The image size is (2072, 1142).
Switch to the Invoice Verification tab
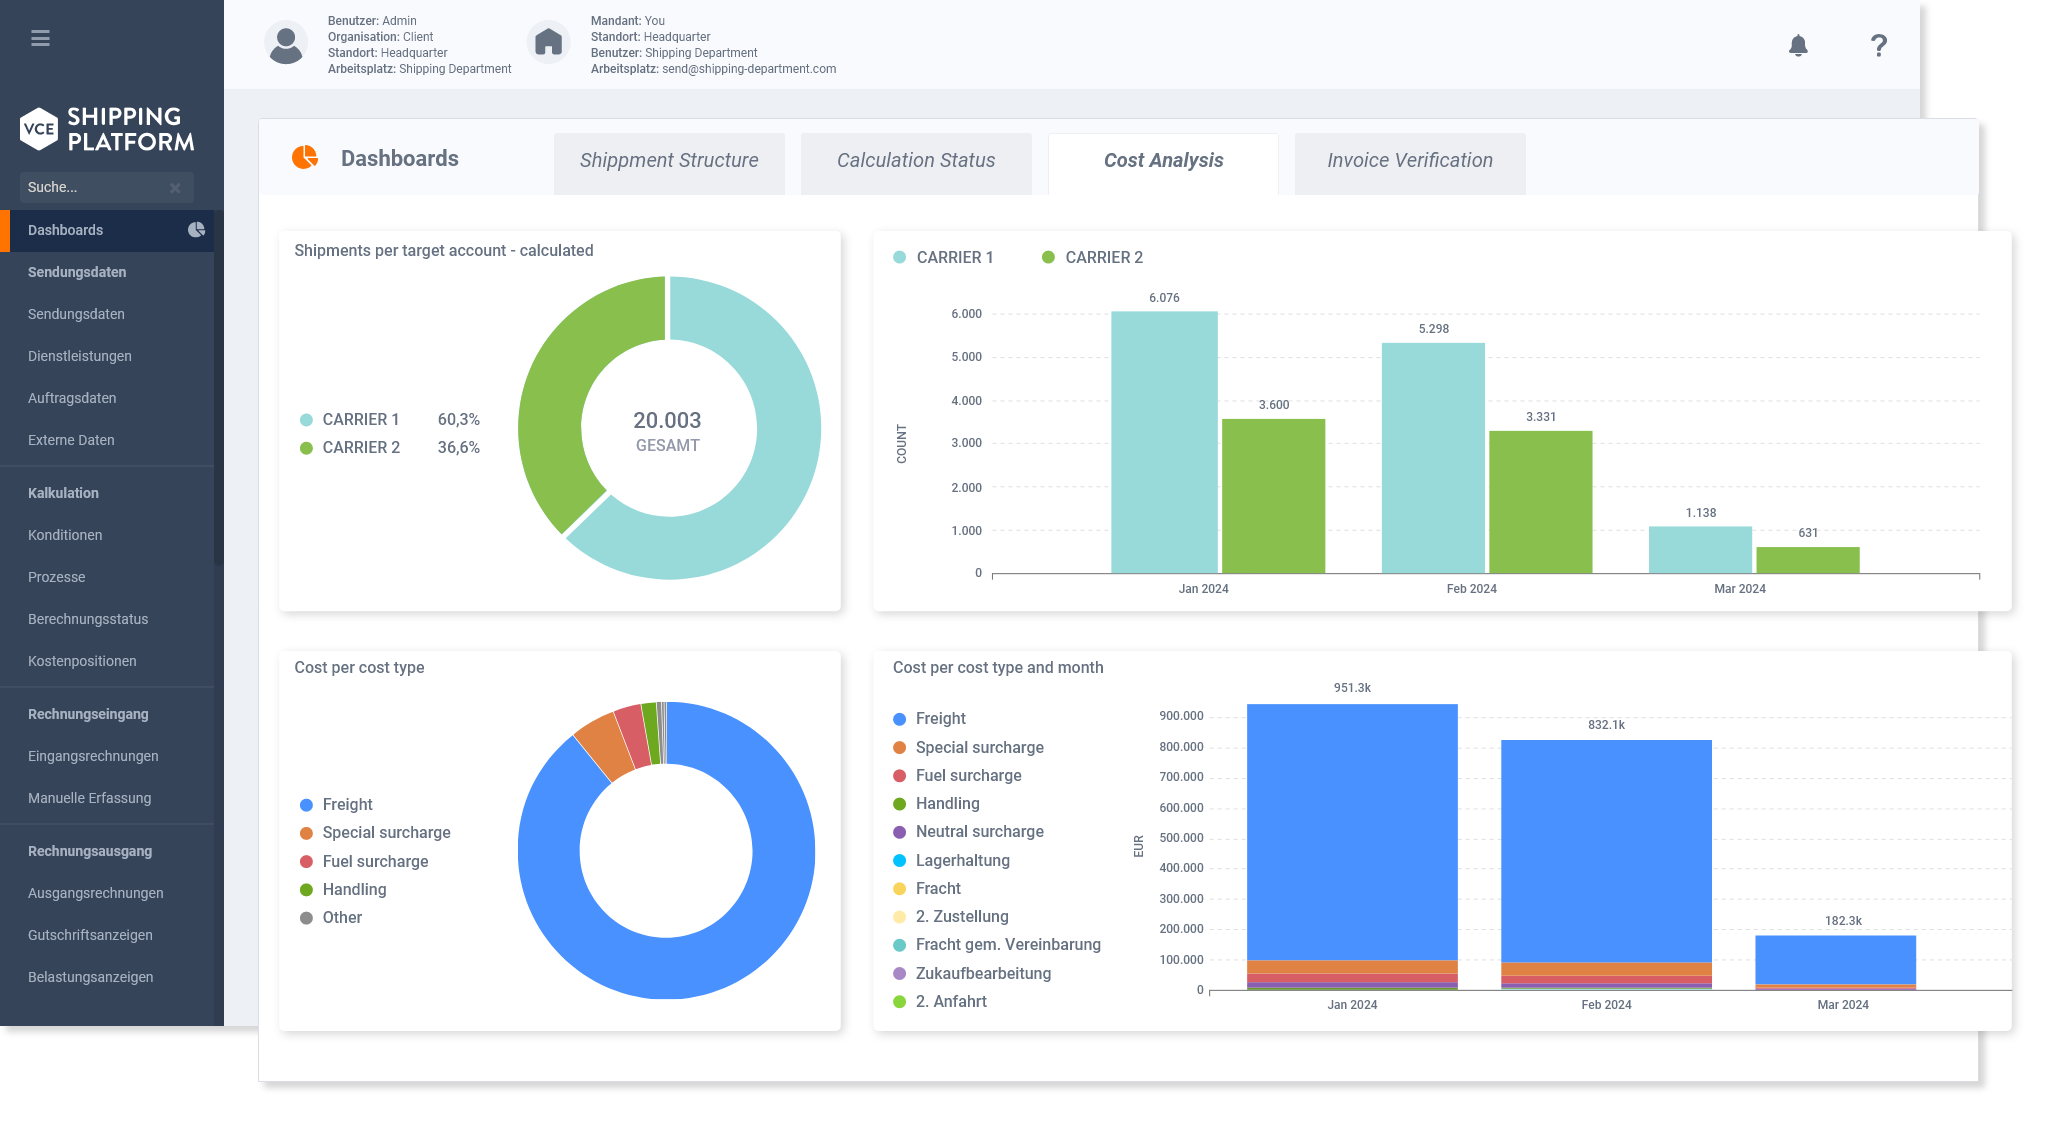(1409, 161)
